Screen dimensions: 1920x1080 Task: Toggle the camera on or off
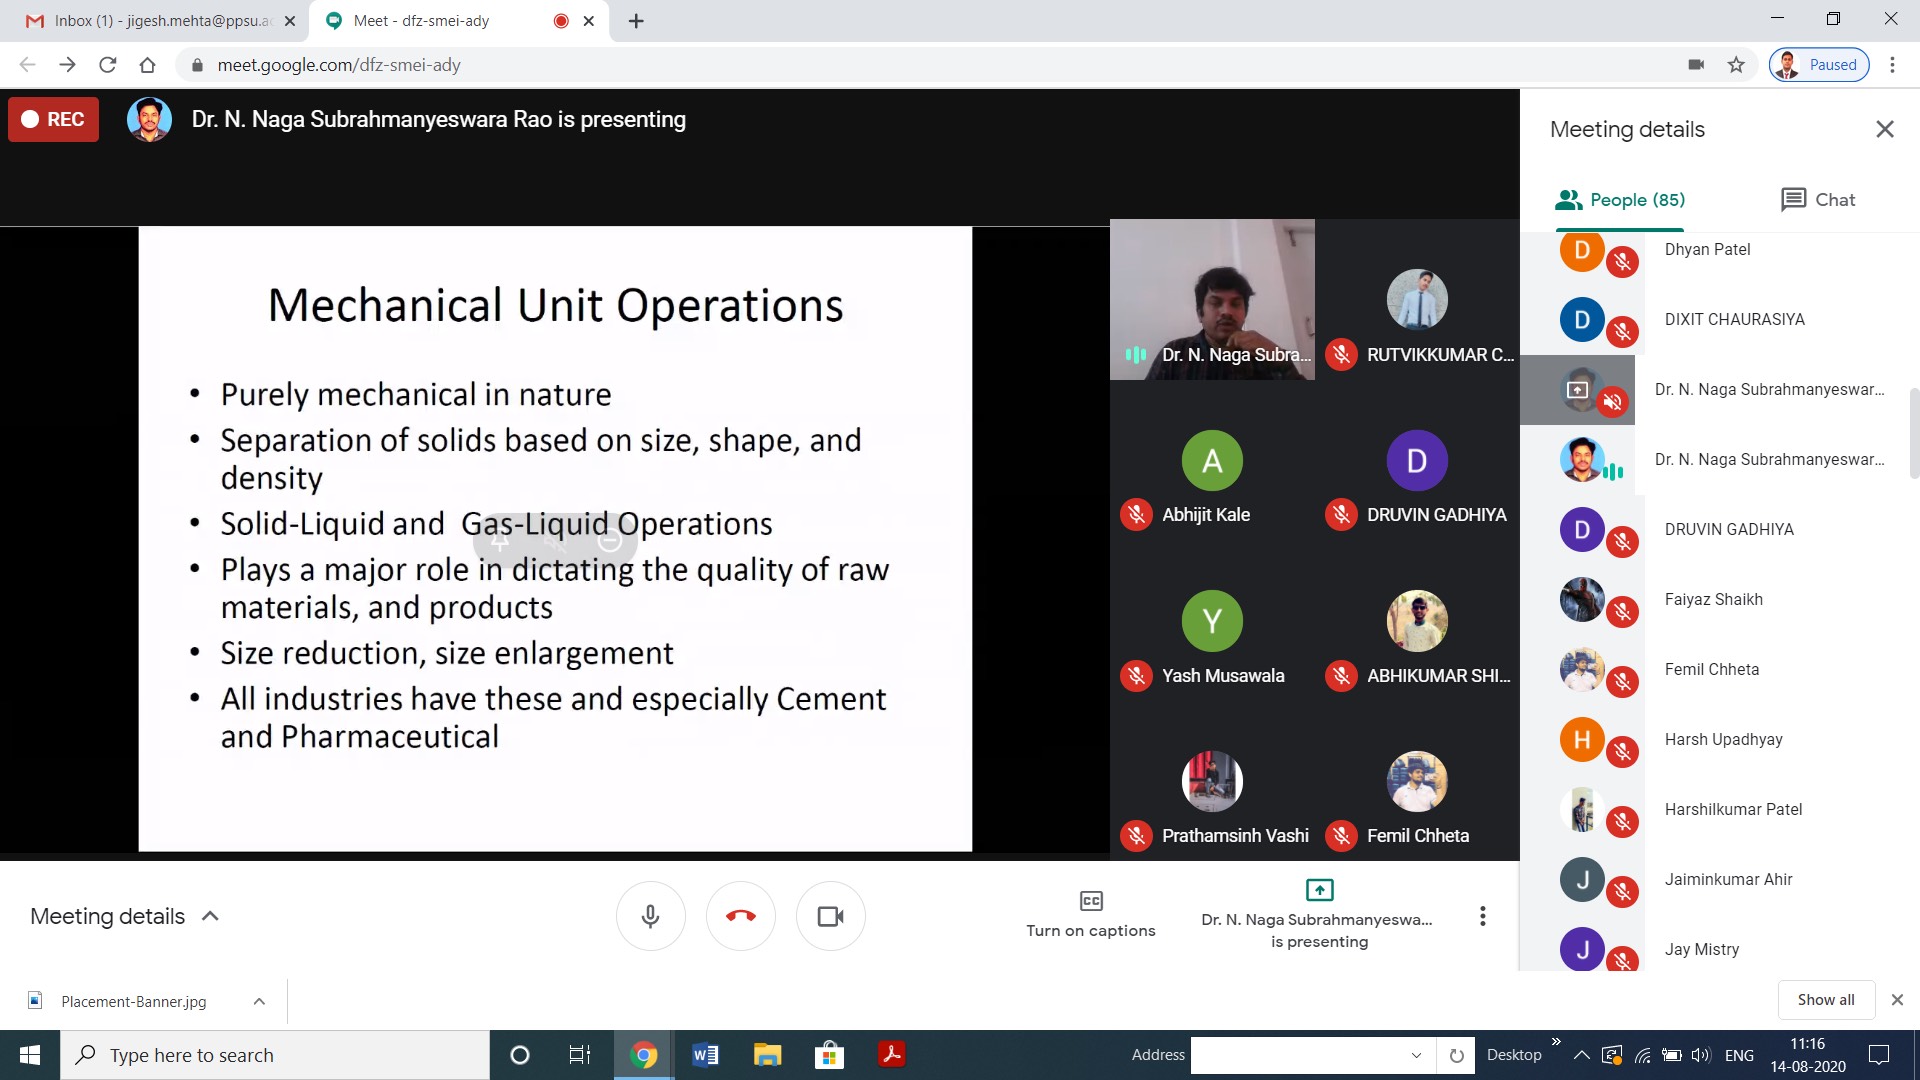pyautogui.click(x=830, y=916)
